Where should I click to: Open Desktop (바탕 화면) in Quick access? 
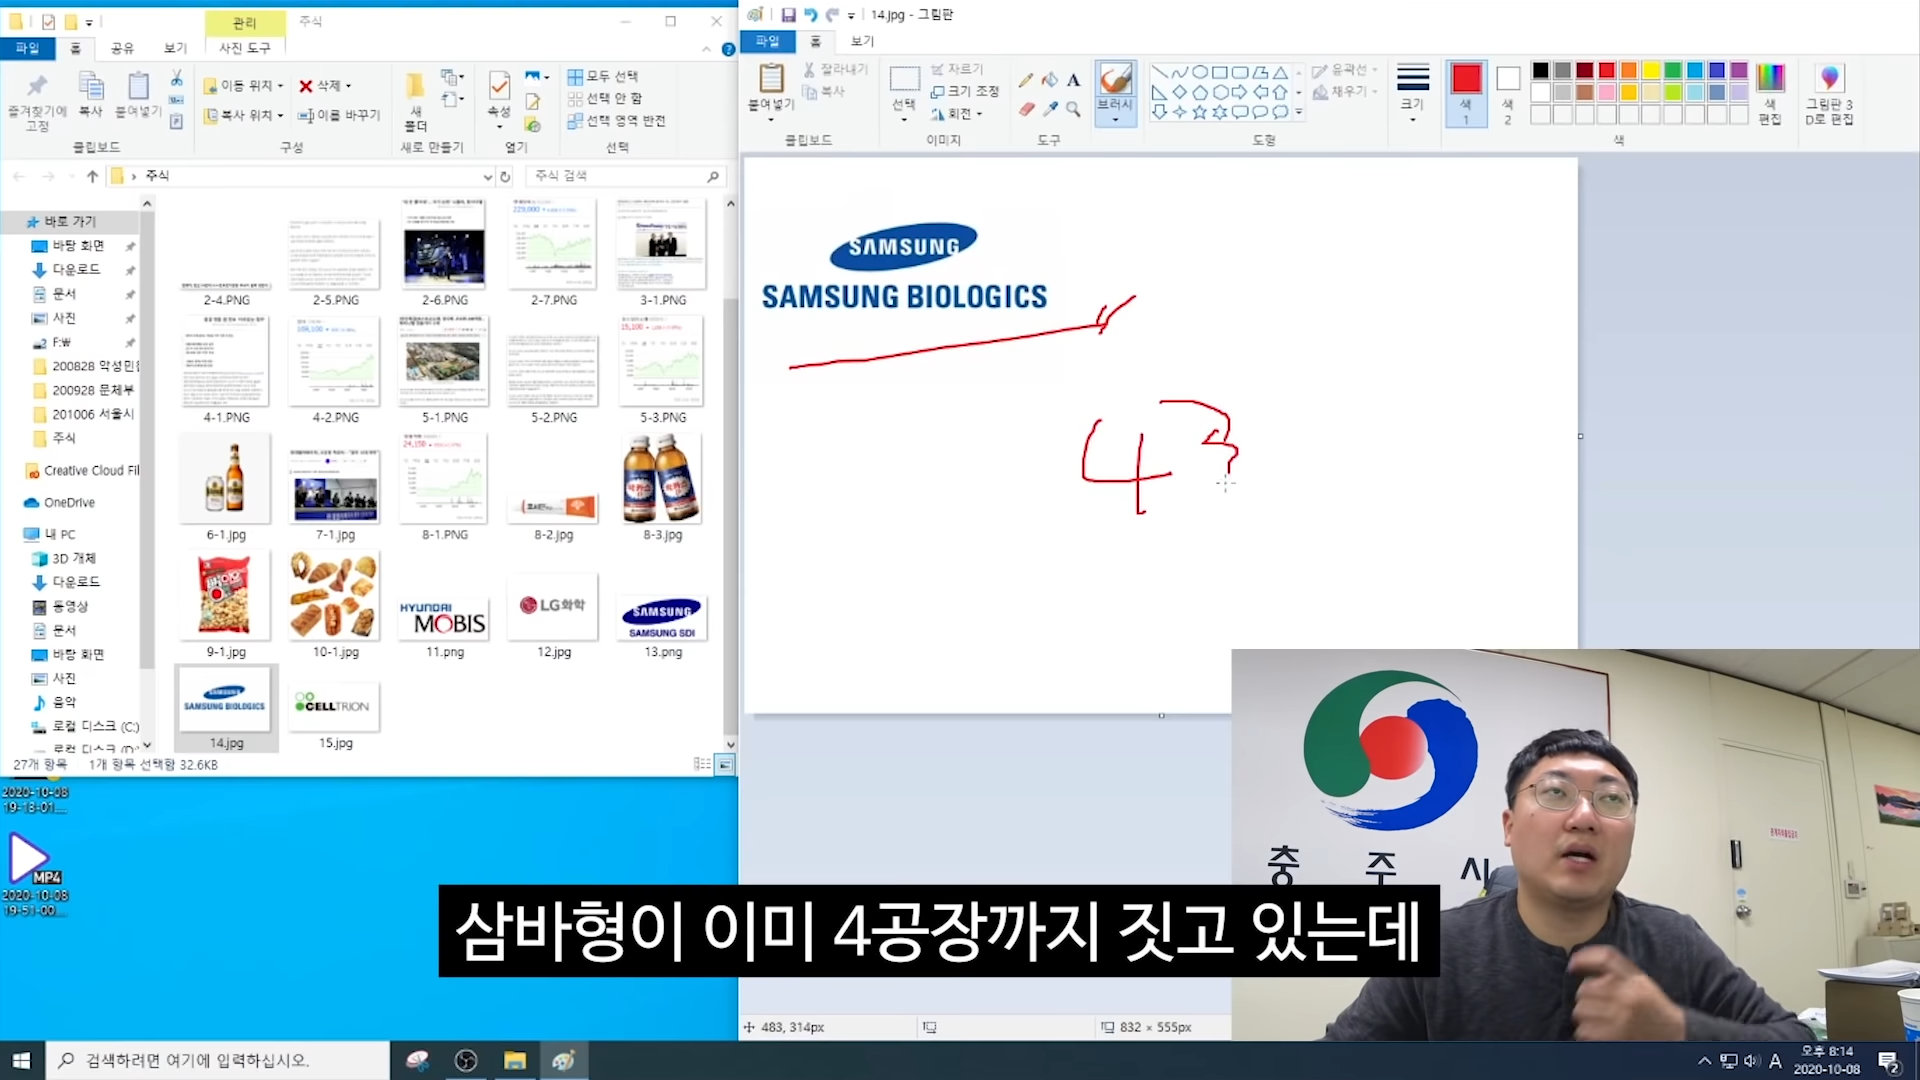pyautogui.click(x=78, y=246)
